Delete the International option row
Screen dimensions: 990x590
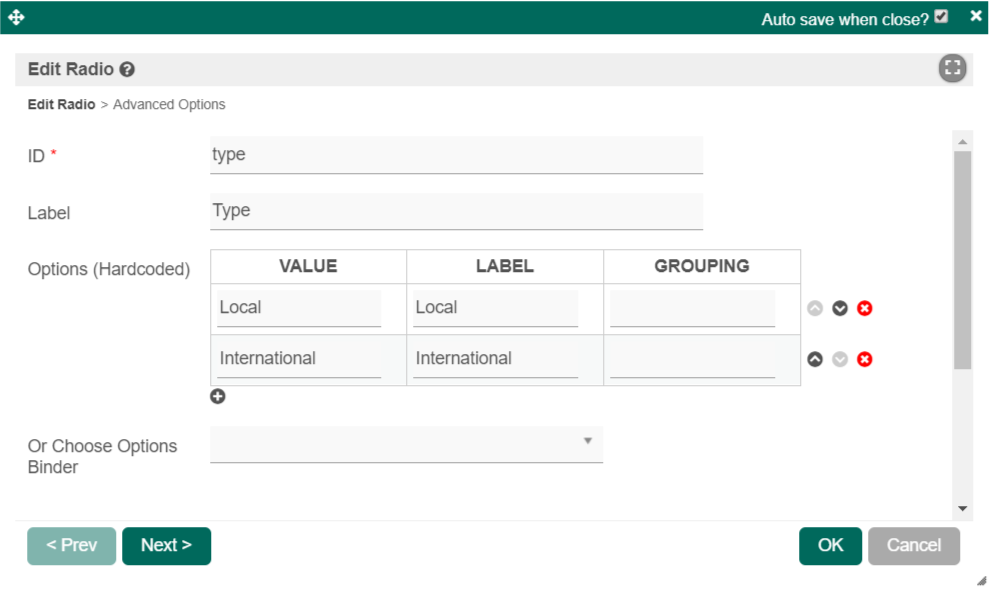(x=865, y=359)
